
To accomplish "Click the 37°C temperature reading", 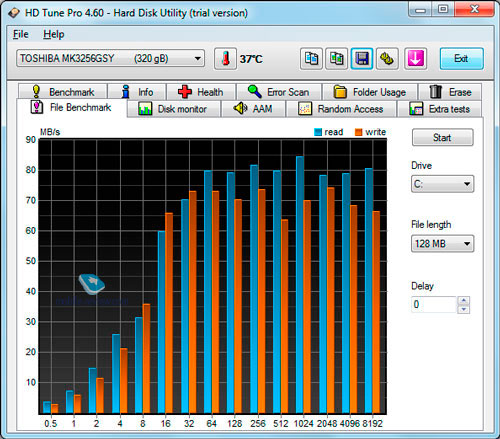I will click(251, 59).
